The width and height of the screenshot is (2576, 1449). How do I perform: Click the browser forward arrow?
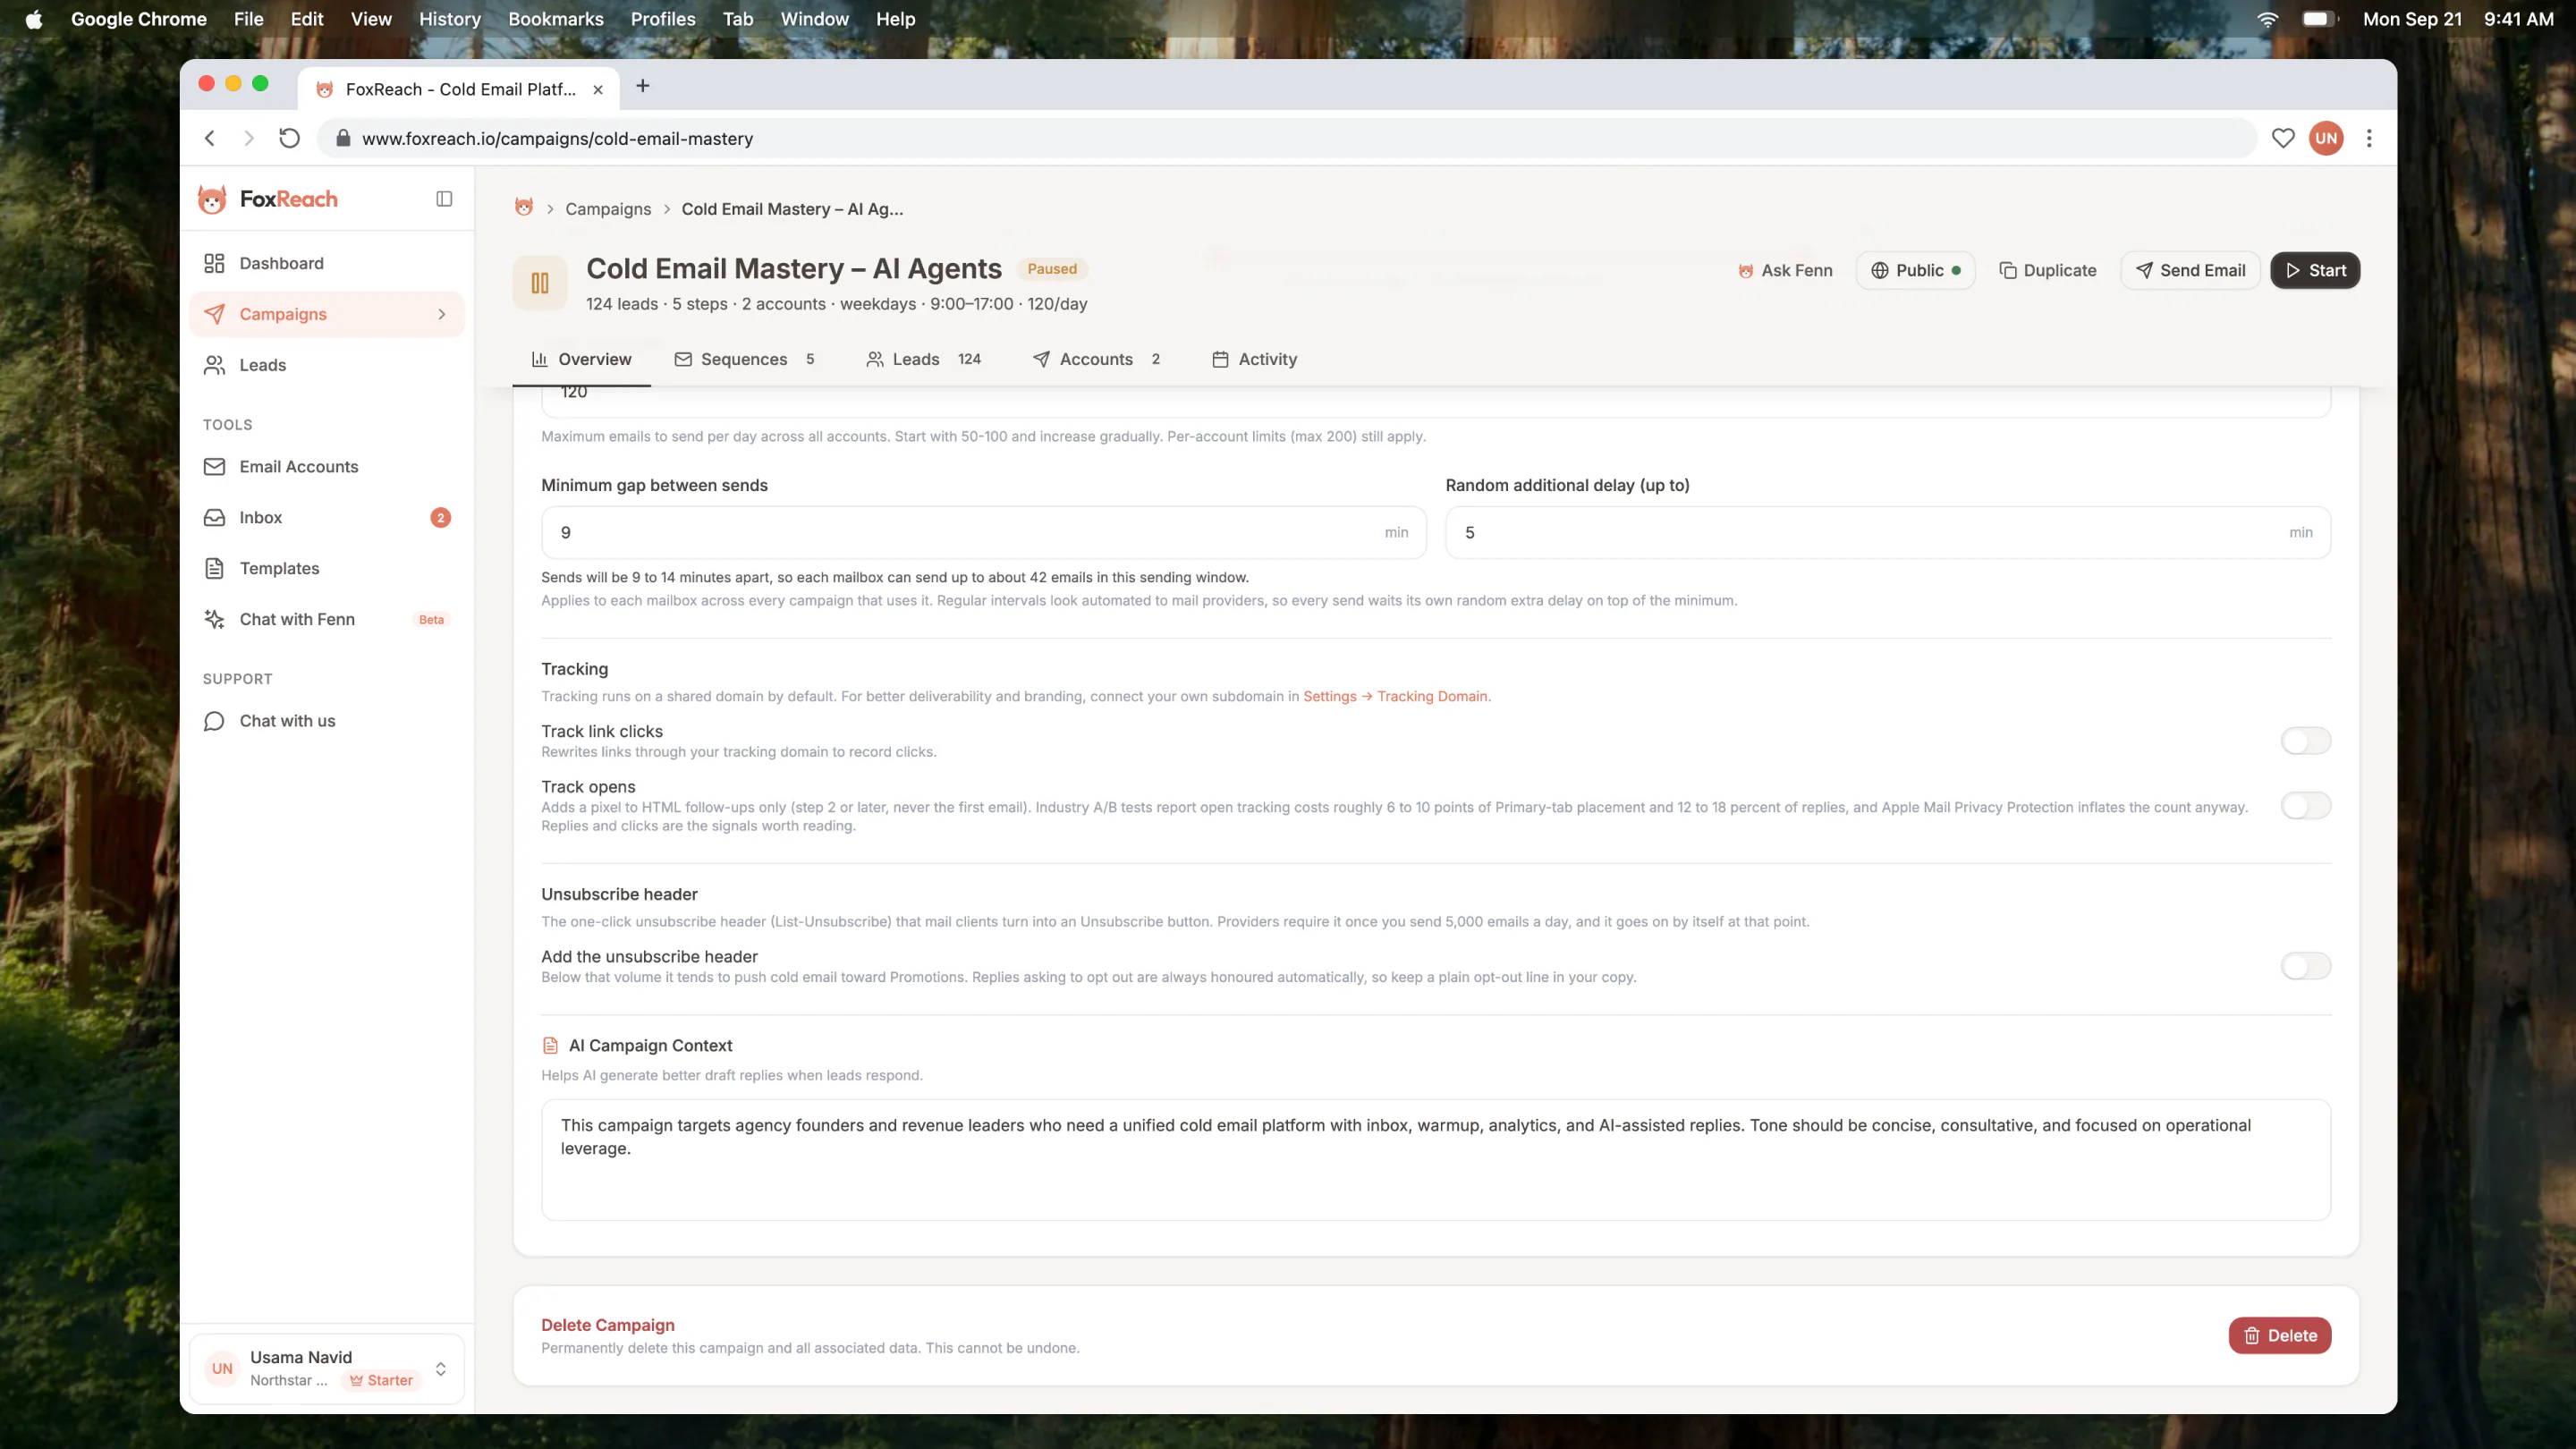click(249, 138)
